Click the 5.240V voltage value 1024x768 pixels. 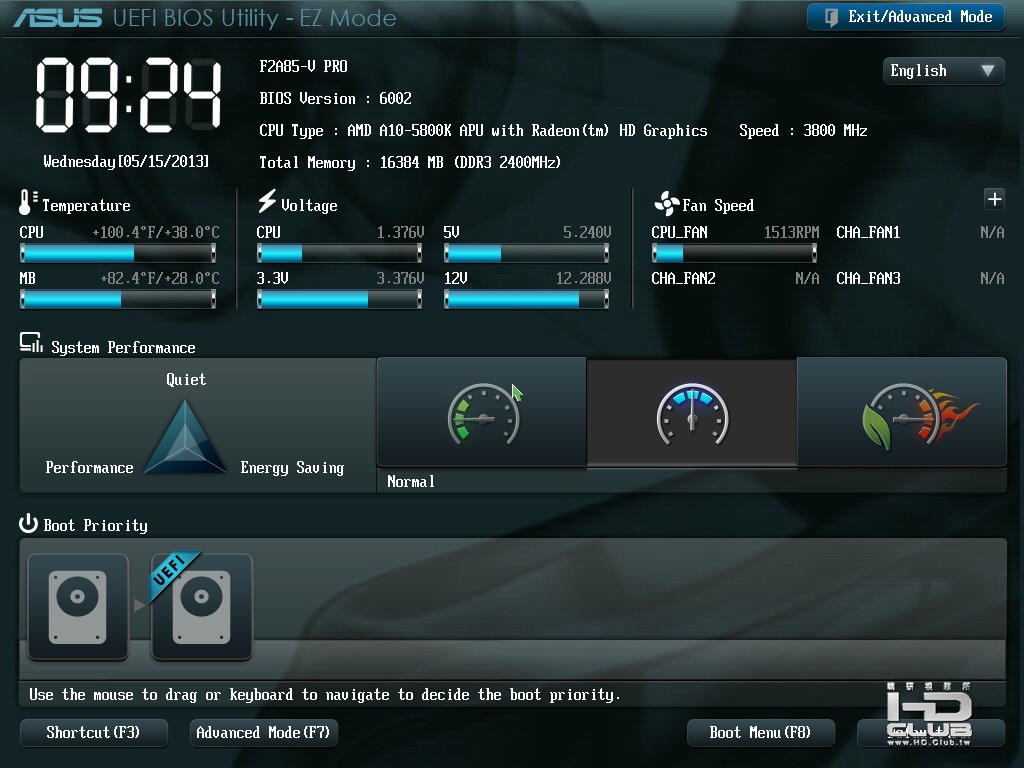click(x=587, y=232)
